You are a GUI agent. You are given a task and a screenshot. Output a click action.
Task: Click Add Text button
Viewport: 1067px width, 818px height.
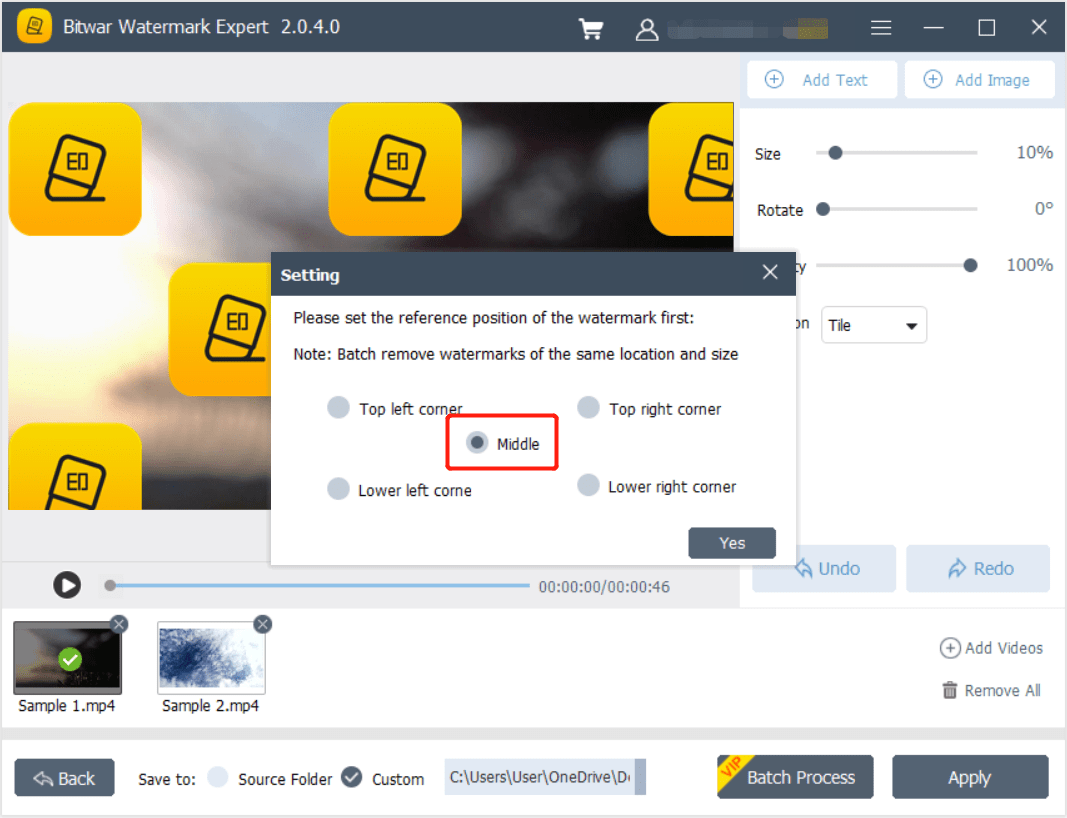pos(821,80)
